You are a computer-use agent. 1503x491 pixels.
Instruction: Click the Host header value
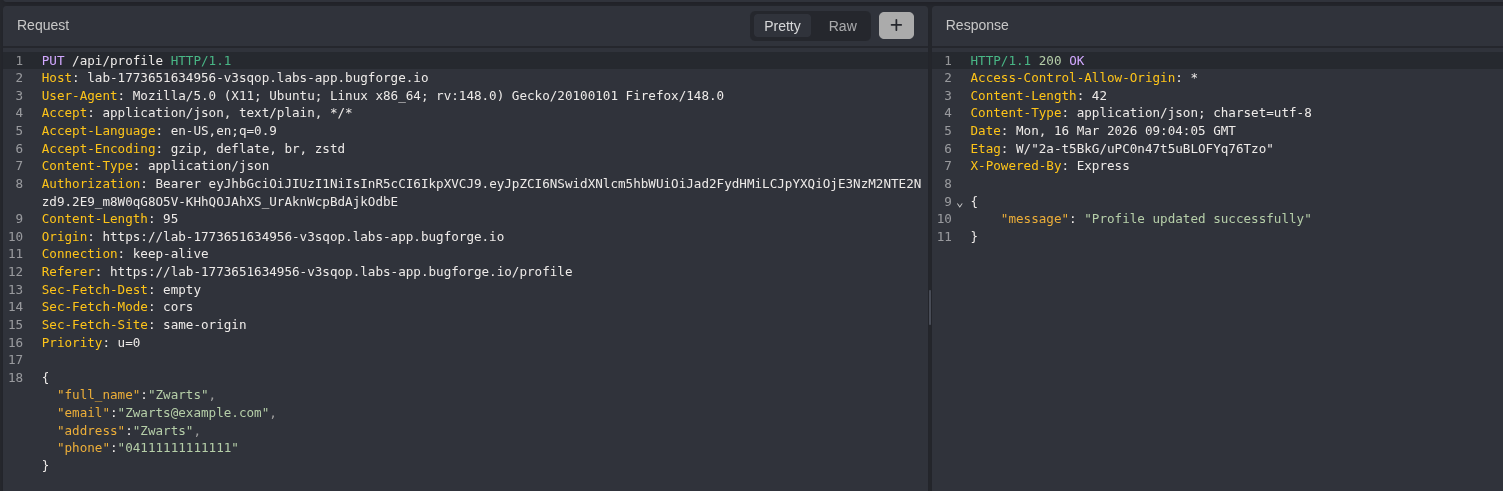tap(257, 78)
